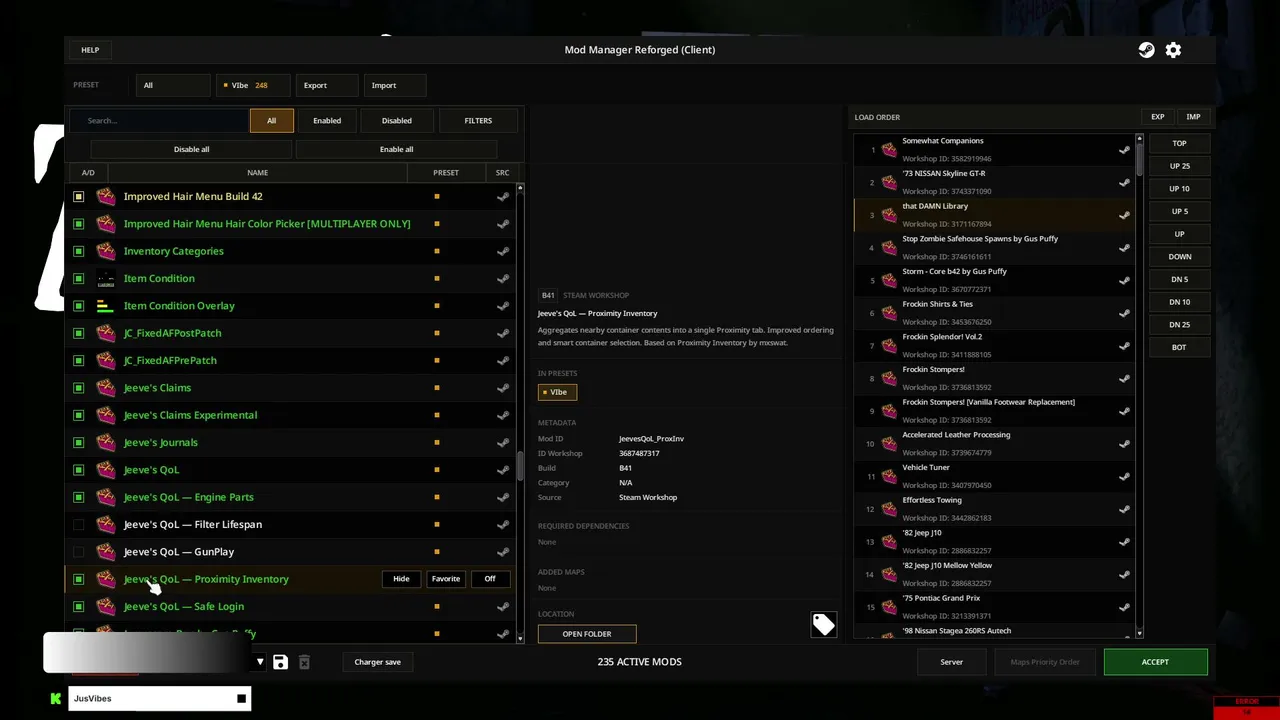Click the mod icon of Item Condition
The width and height of the screenshot is (1280, 720).
(x=105, y=278)
